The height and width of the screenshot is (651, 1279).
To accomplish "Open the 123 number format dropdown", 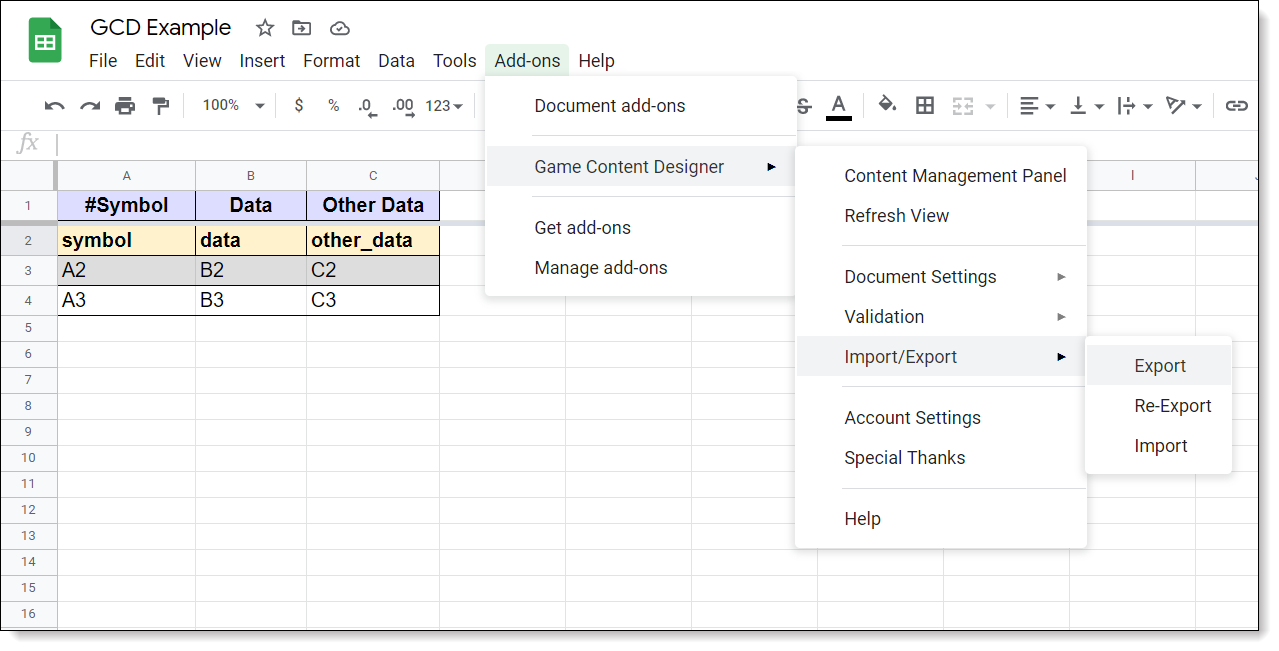I will (444, 106).
